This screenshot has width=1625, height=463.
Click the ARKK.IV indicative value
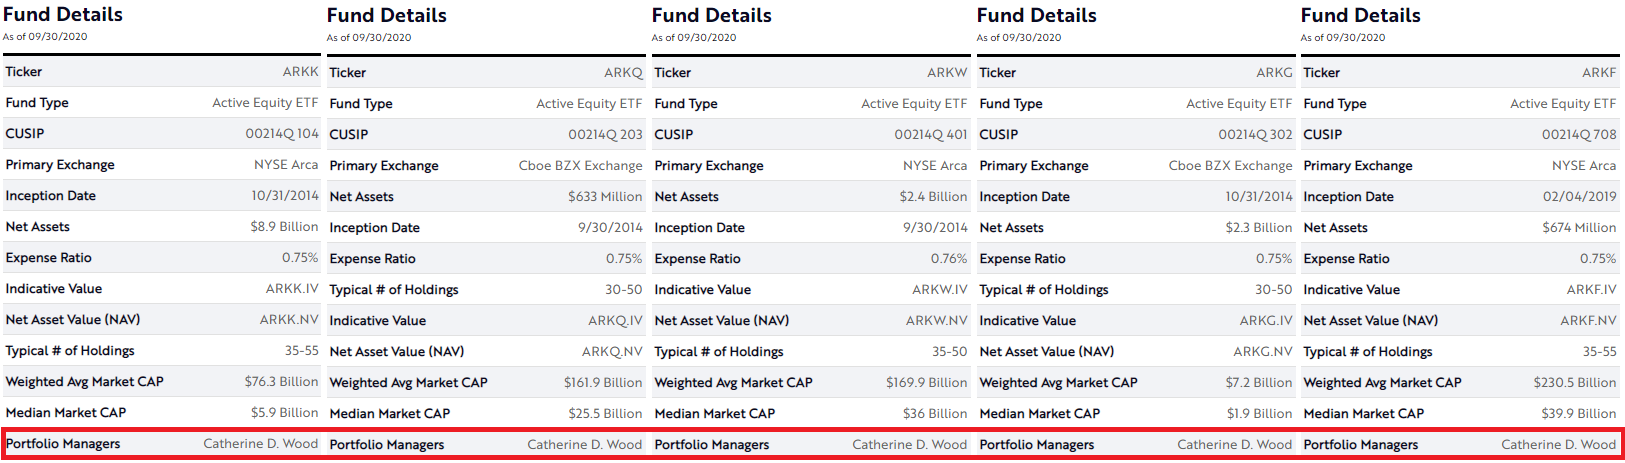[x=292, y=289]
